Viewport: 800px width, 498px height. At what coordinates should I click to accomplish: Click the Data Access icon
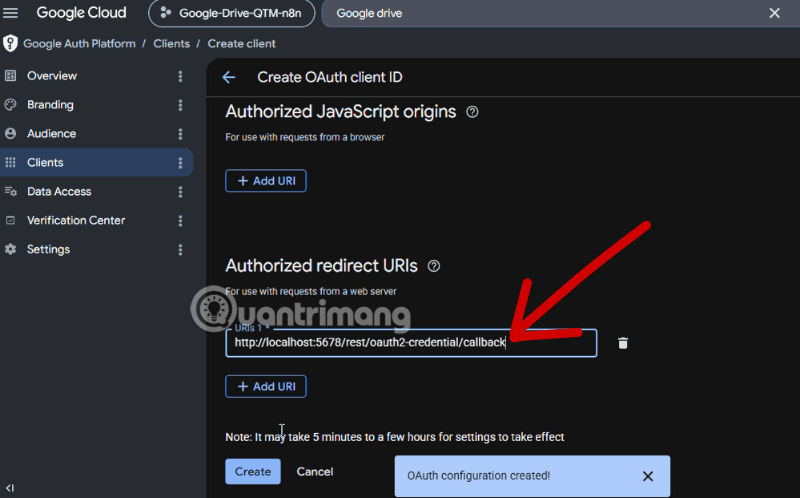click(x=10, y=192)
